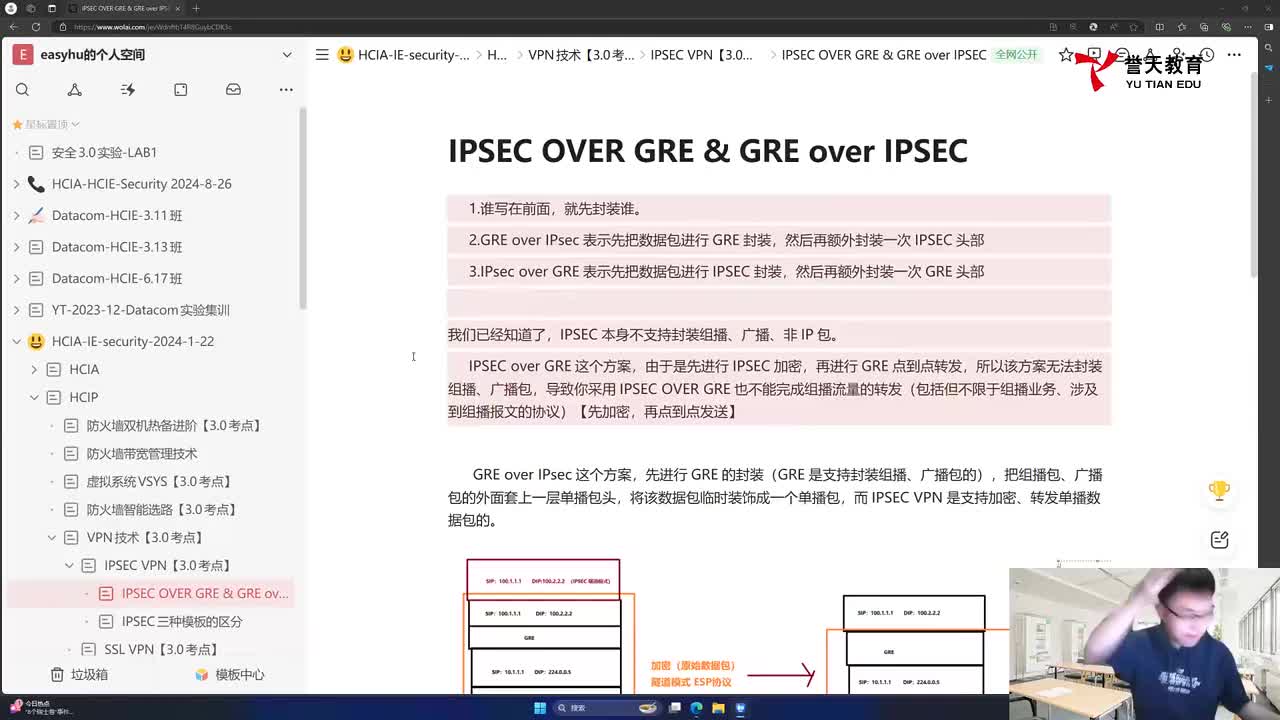
Task: Toggle sidebar with hamburger menu icon
Action: click(x=322, y=55)
